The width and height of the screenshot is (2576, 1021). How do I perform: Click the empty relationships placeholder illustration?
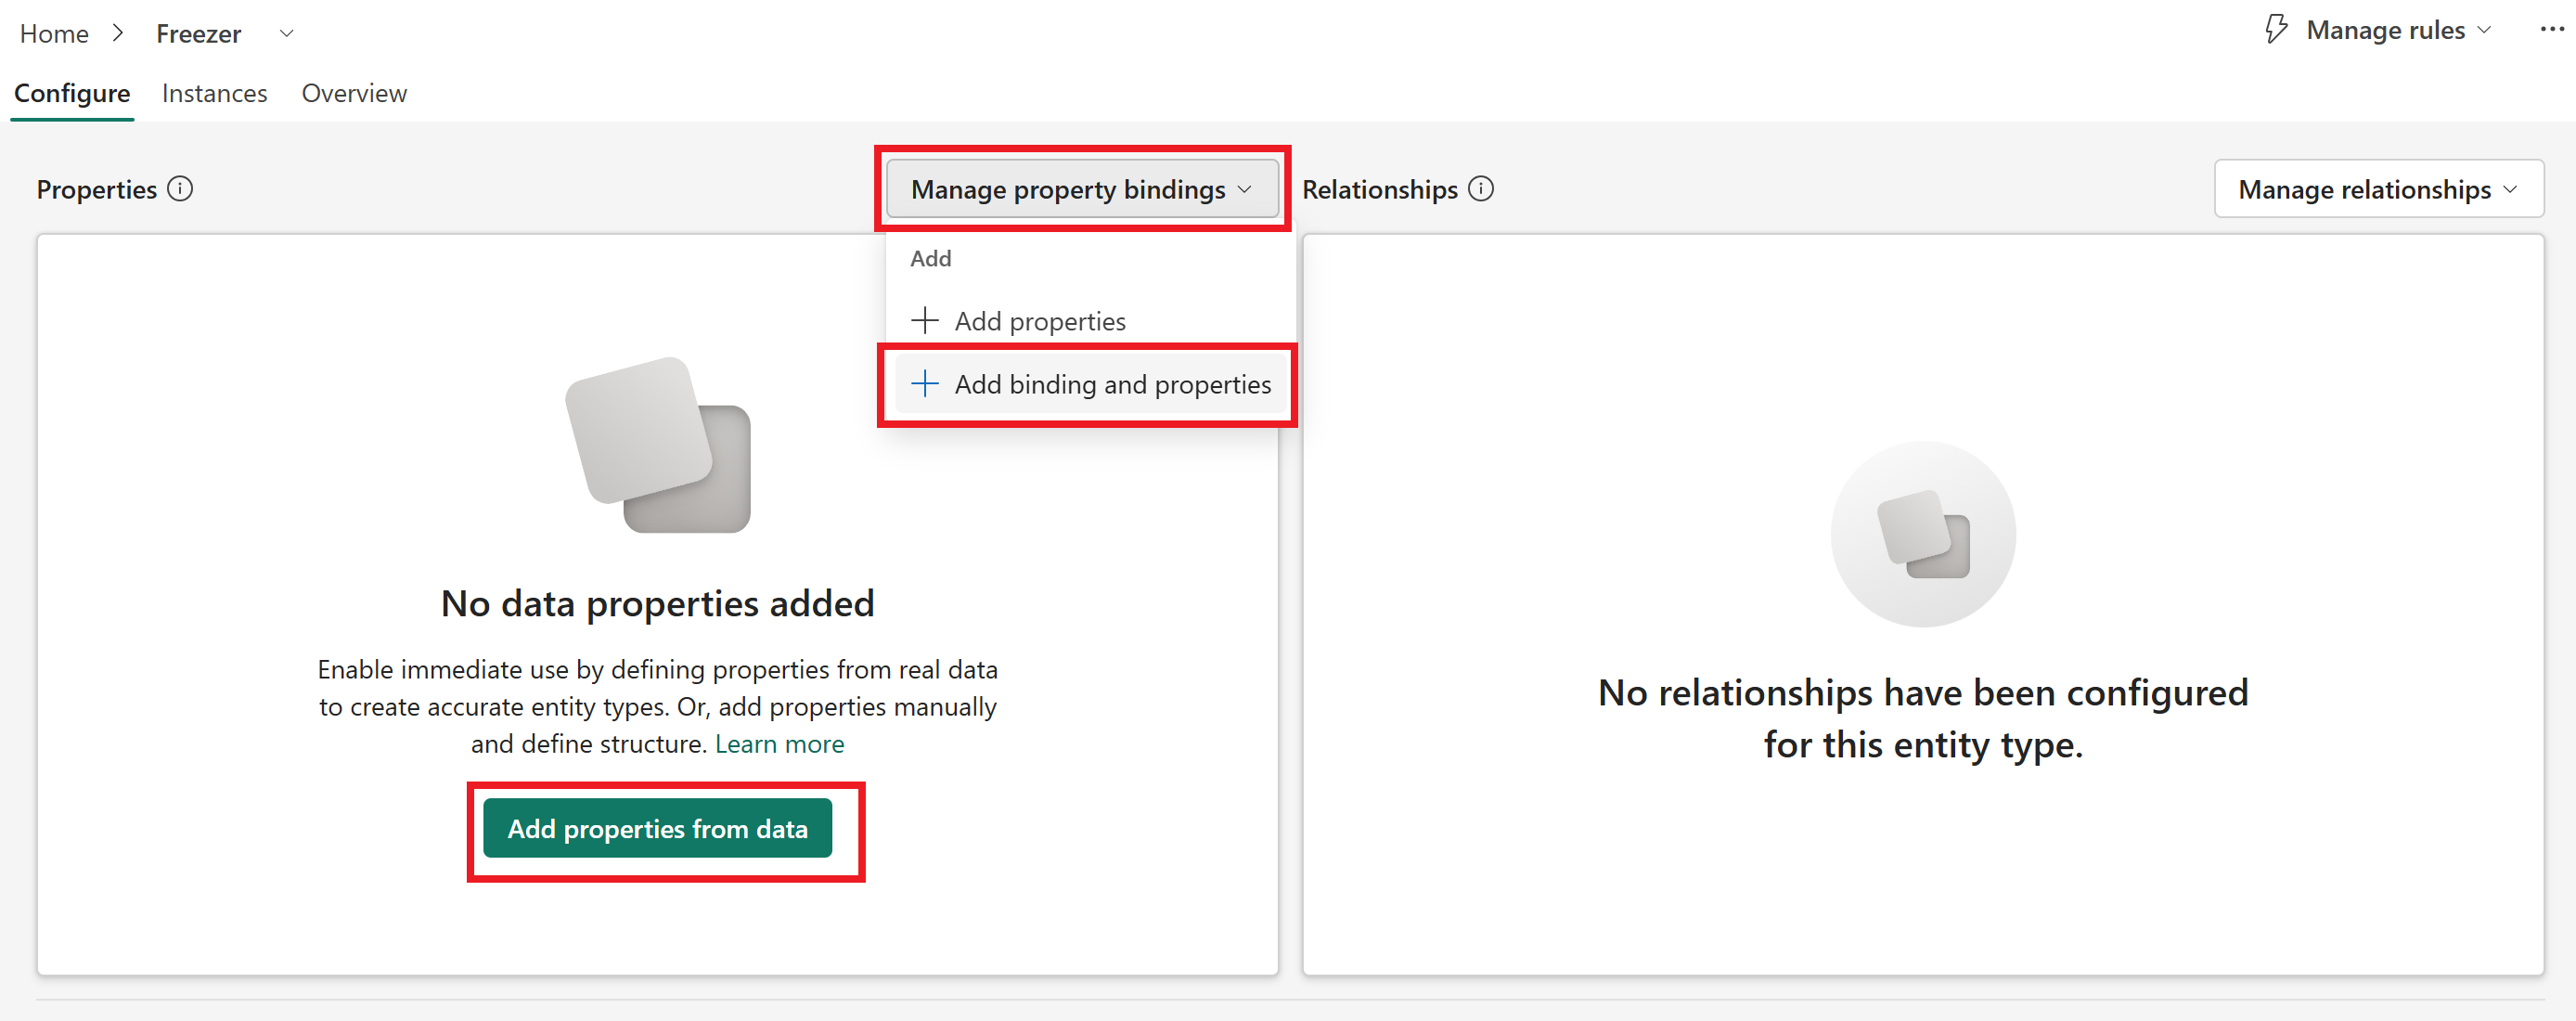point(1923,534)
